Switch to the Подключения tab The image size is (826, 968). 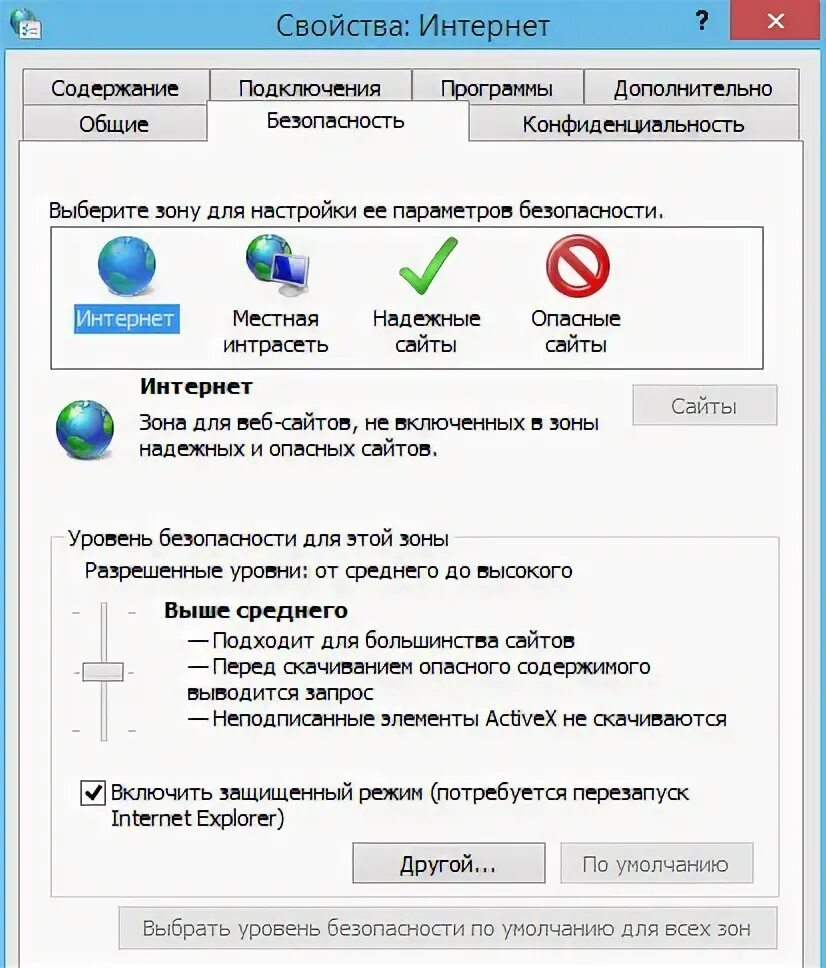point(310,88)
